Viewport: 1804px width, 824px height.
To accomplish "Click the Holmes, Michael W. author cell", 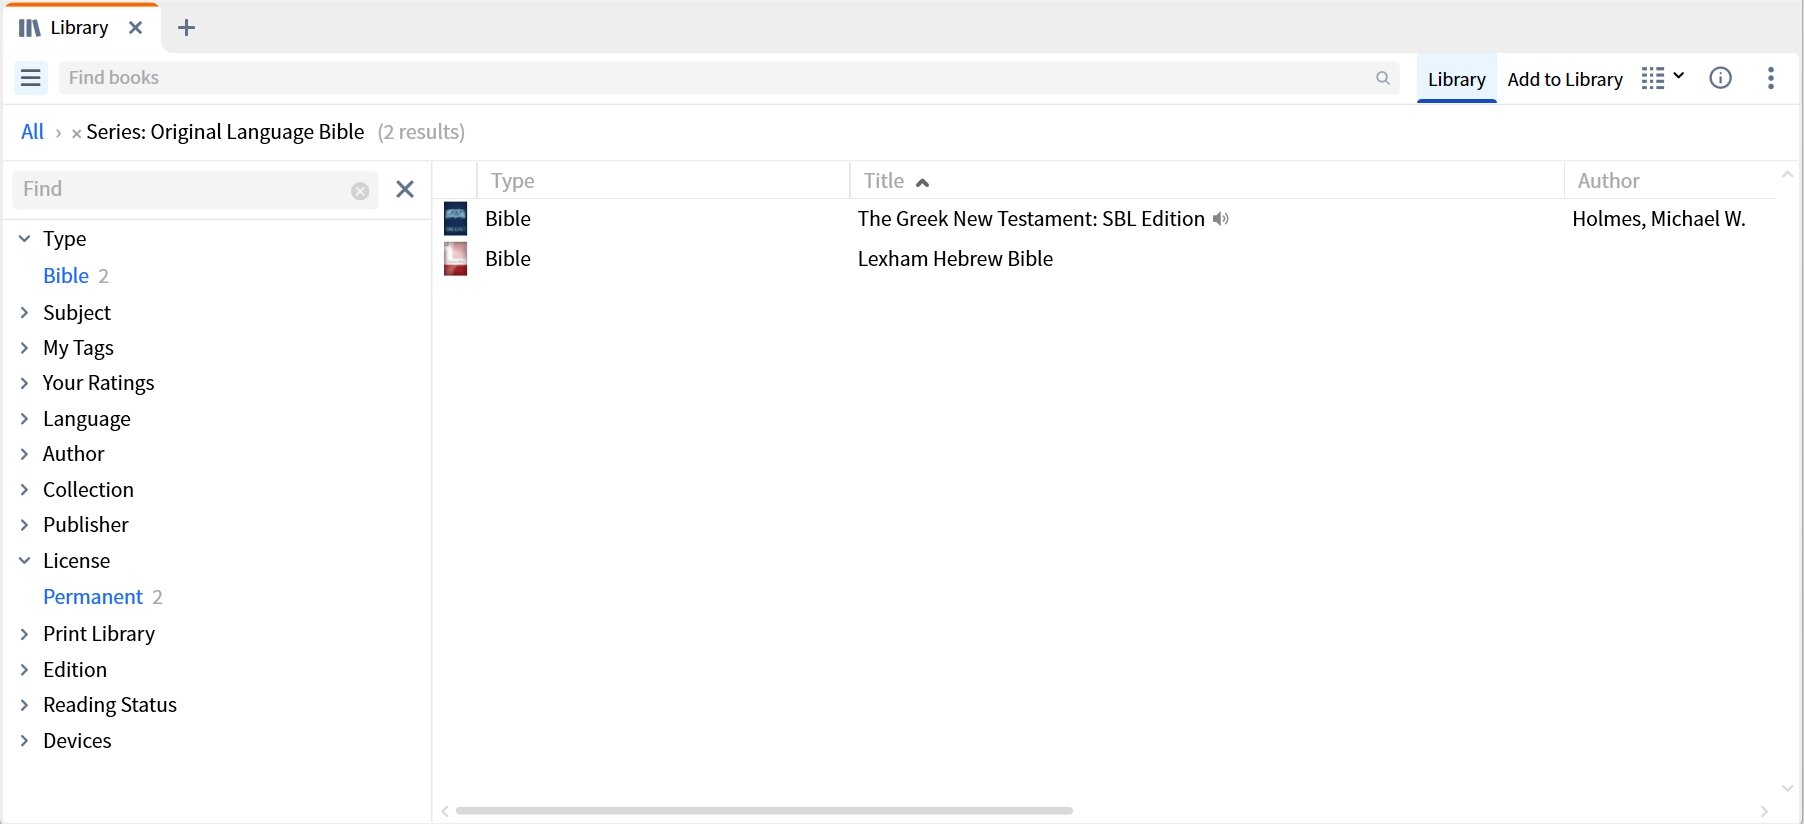I will pos(1659,219).
